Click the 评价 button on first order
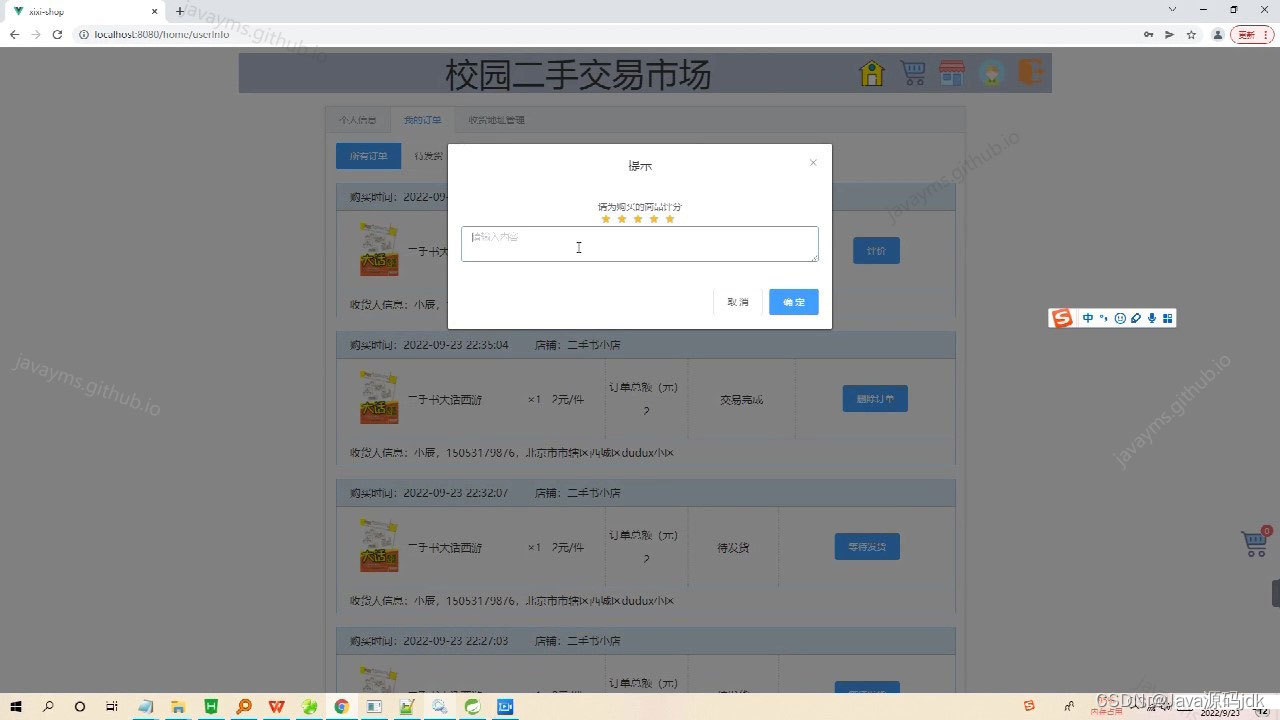The width and height of the screenshot is (1280, 720). pos(876,251)
